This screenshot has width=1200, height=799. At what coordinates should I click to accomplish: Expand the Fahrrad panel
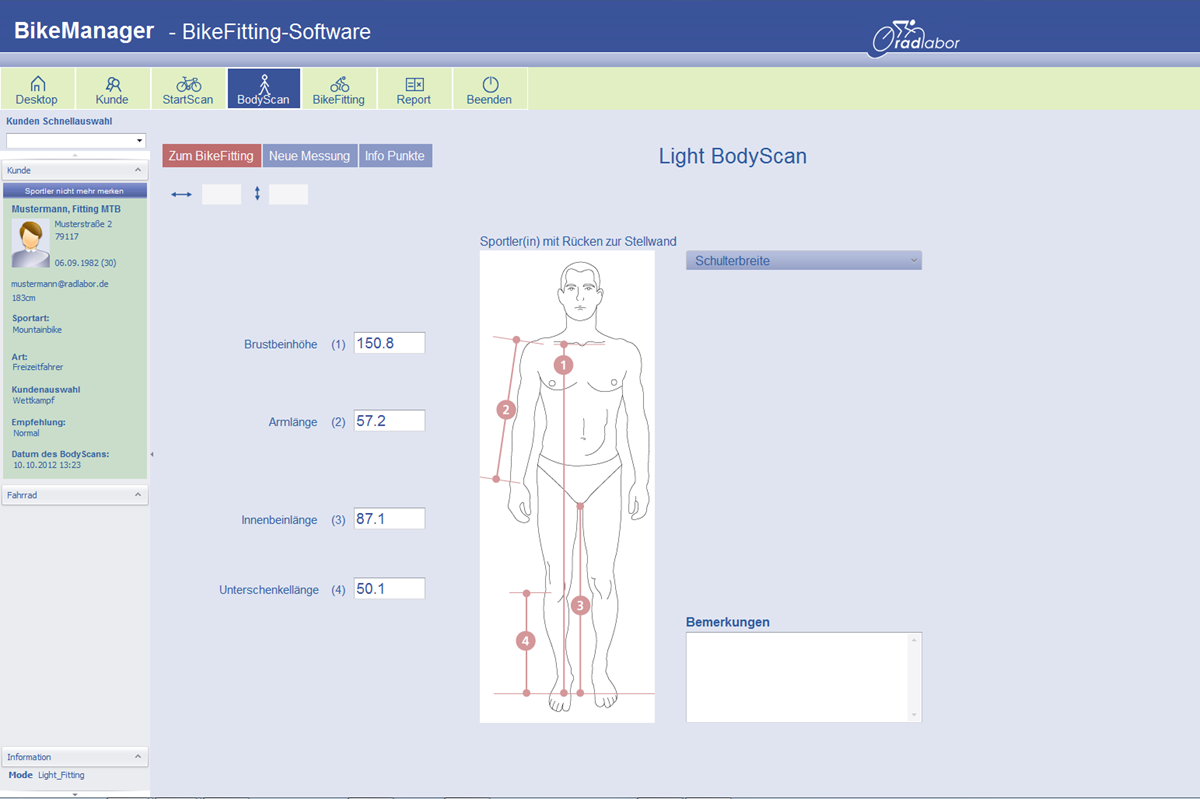[137, 495]
